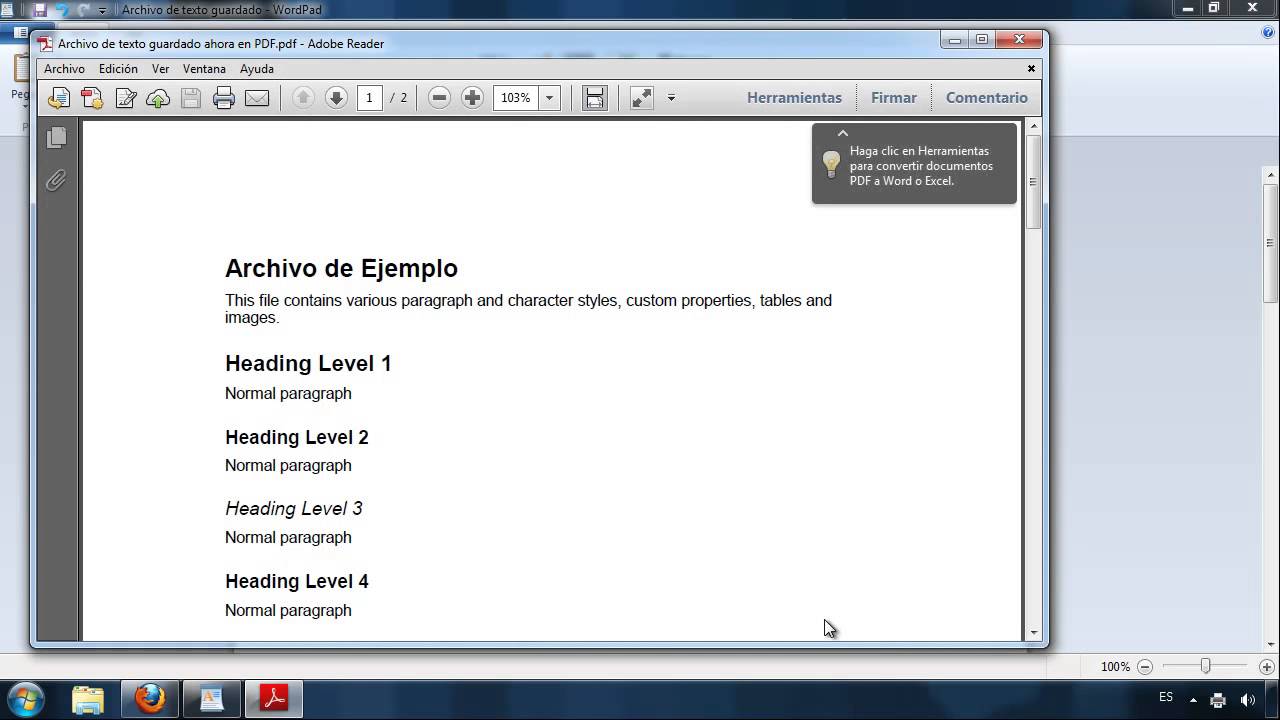Click the volume speaker tray icon
This screenshot has height=720, width=1280.
[1247, 700]
